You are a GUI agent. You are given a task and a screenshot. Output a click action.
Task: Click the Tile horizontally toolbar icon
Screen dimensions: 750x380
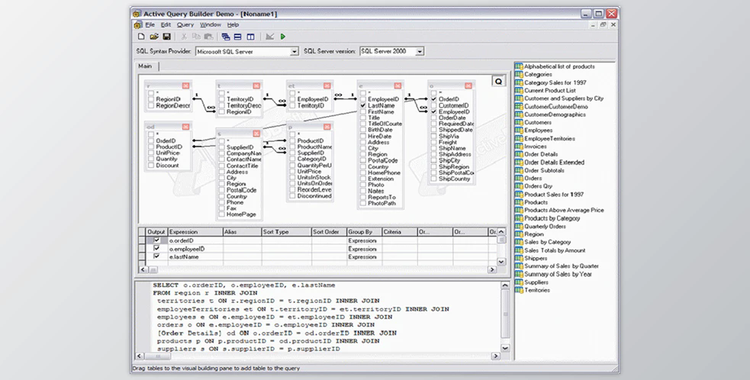238,36
